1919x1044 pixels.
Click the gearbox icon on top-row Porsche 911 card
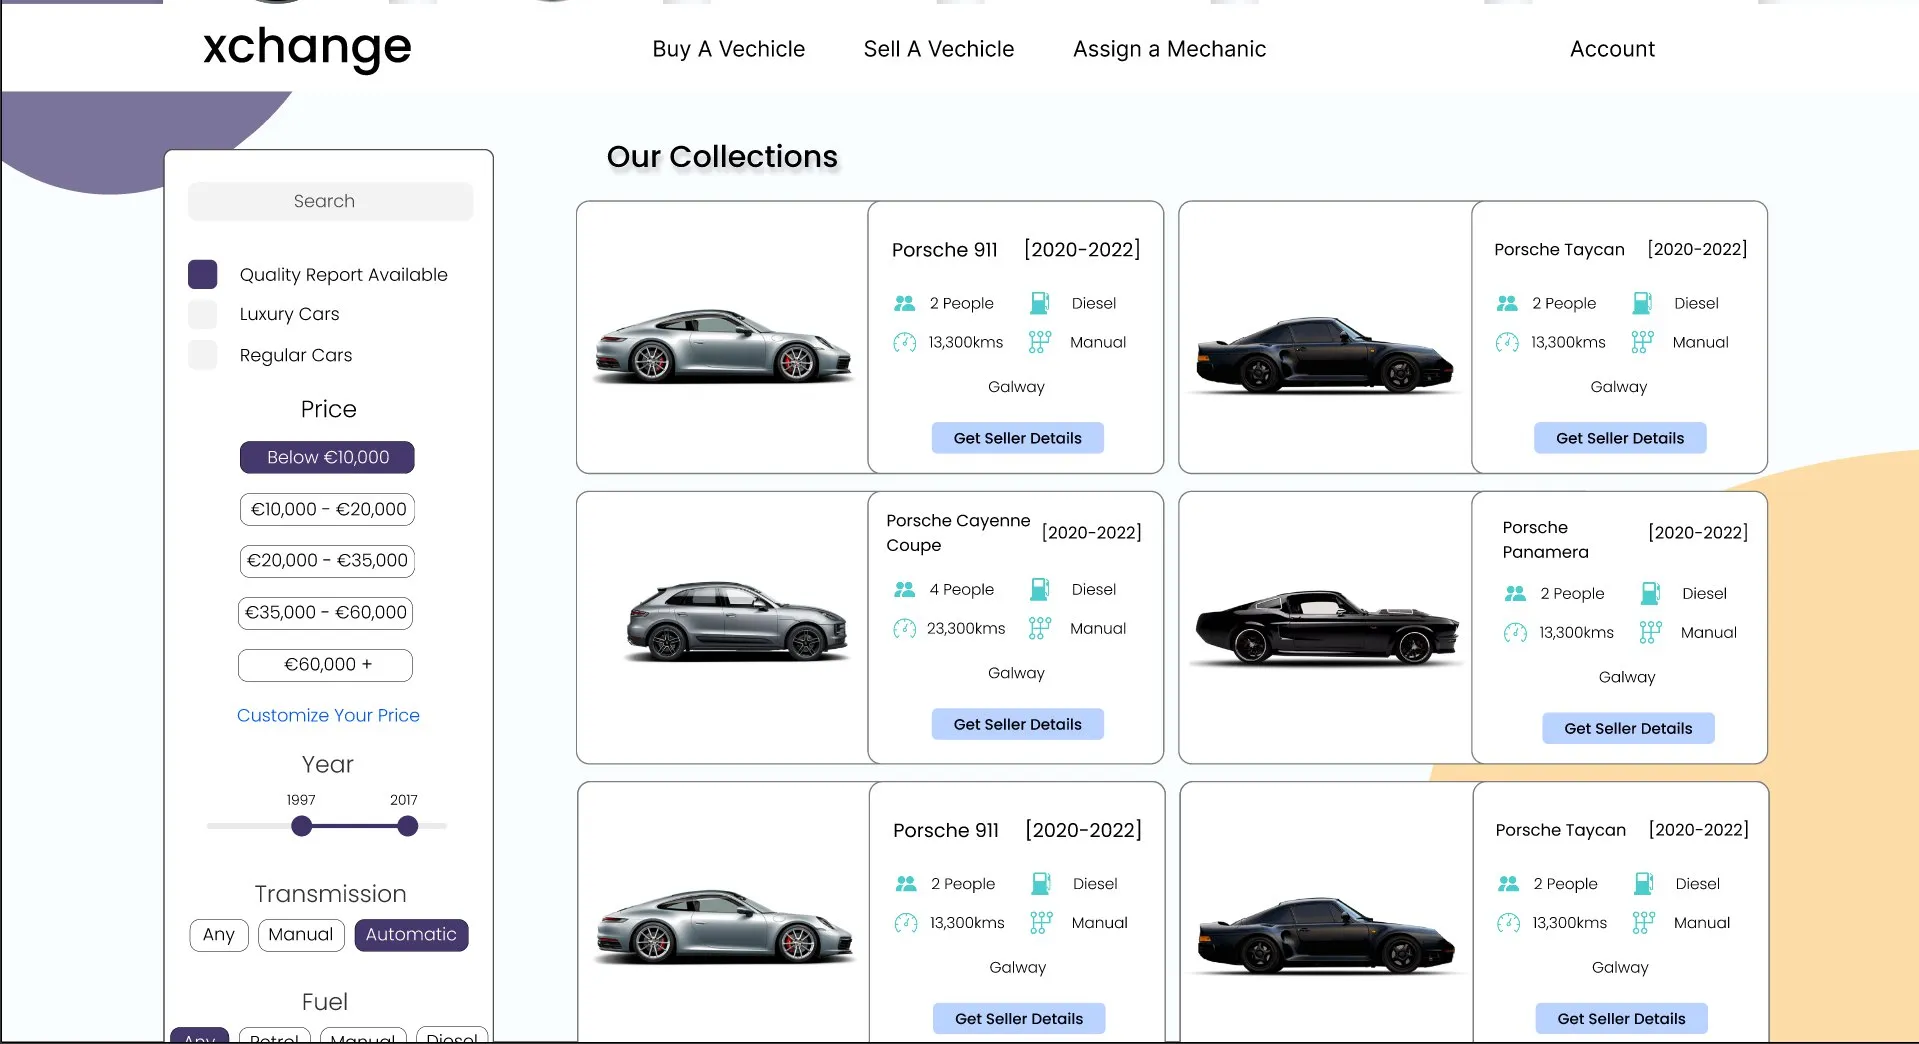[1040, 342]
